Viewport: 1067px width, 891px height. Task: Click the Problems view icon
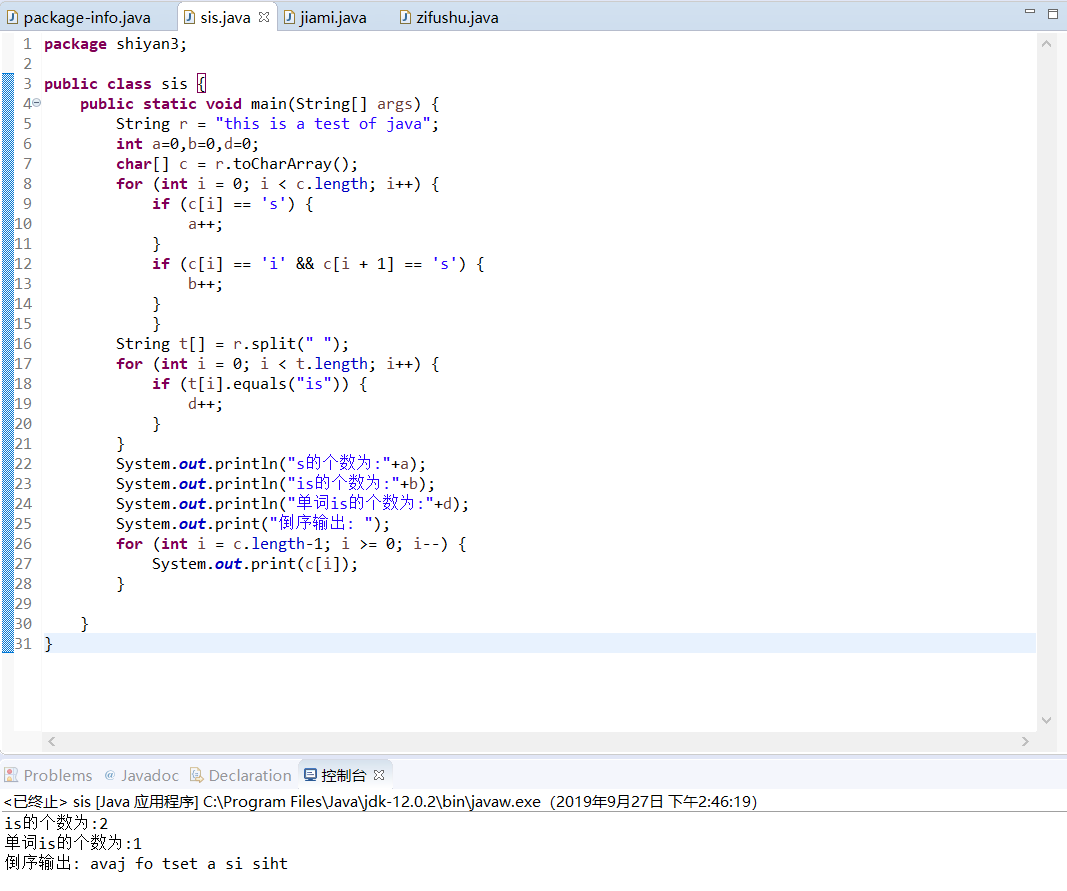click(x=11, y=775)
